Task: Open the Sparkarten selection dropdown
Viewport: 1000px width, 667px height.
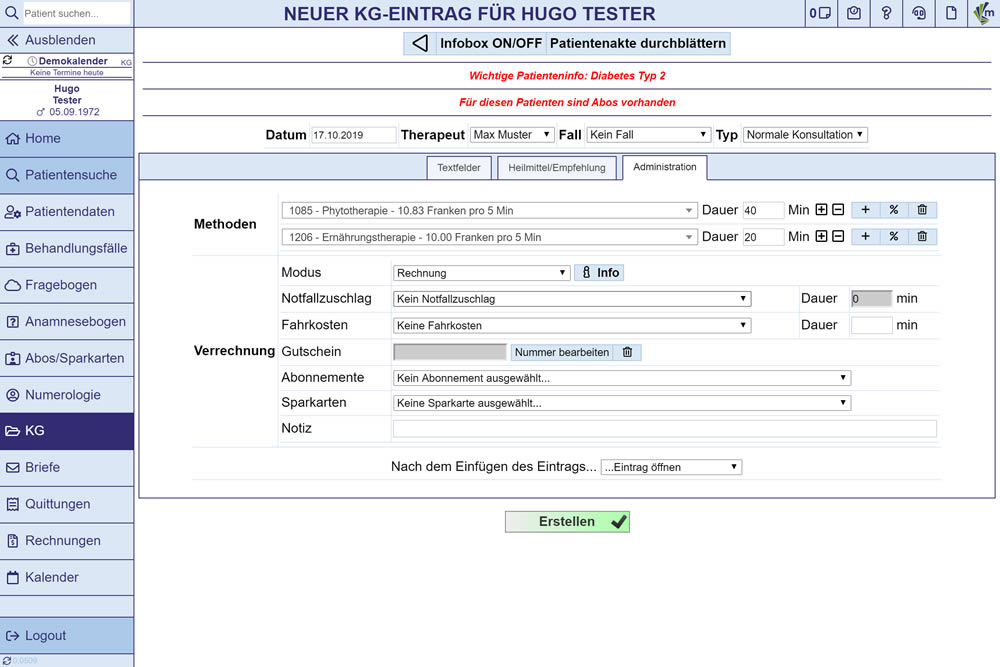Action: tap(621, 403)
